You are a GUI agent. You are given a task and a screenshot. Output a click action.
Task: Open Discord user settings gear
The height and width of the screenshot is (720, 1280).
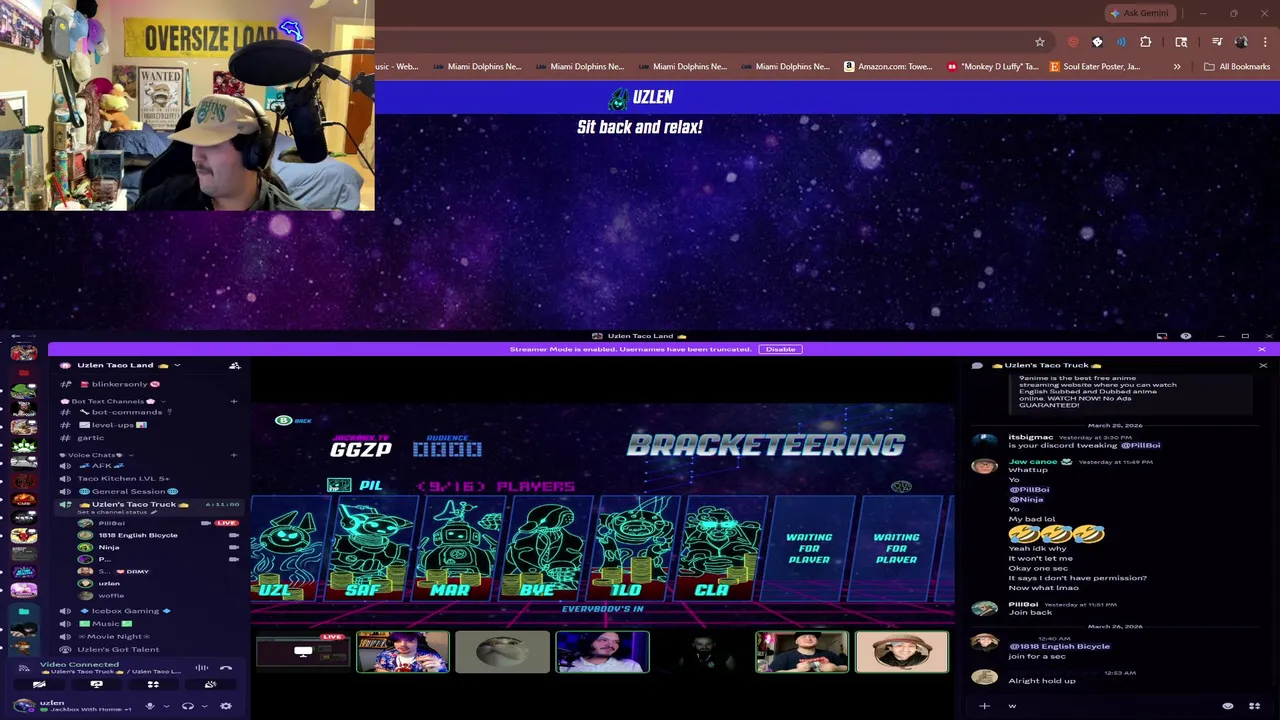pos(226,706)
